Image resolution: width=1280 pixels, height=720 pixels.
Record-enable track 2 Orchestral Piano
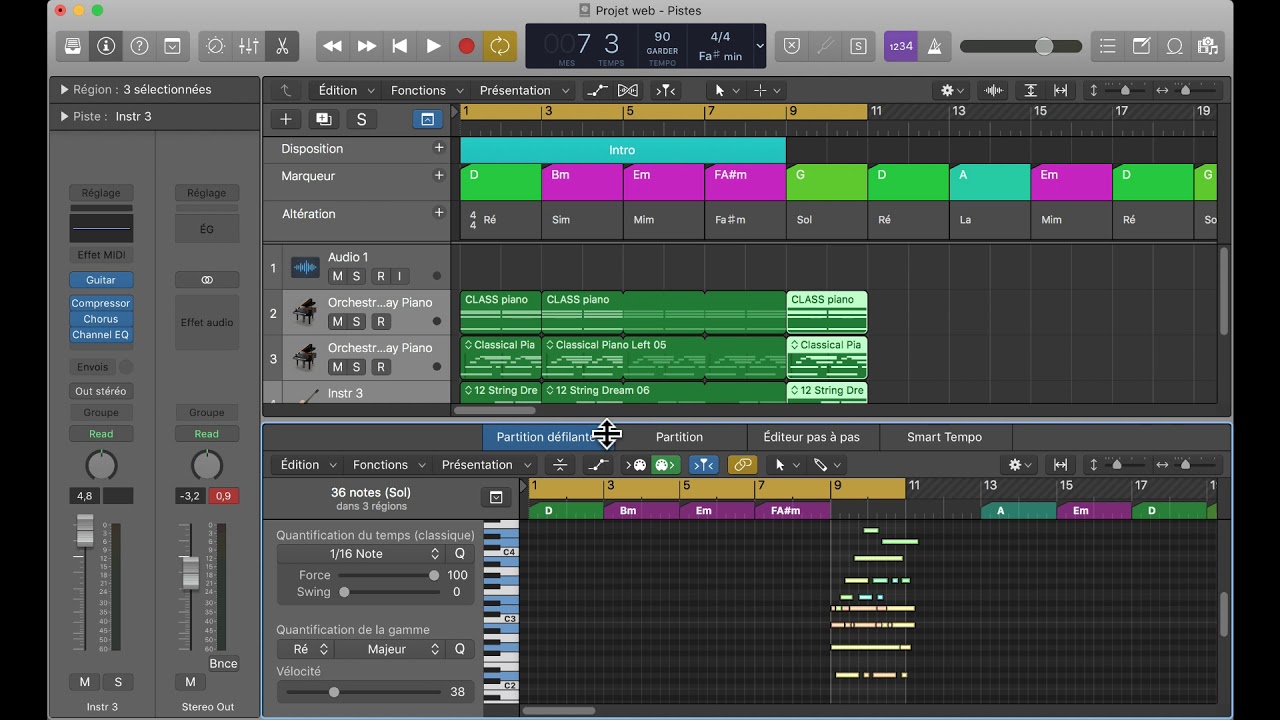(x=380, y=322)
